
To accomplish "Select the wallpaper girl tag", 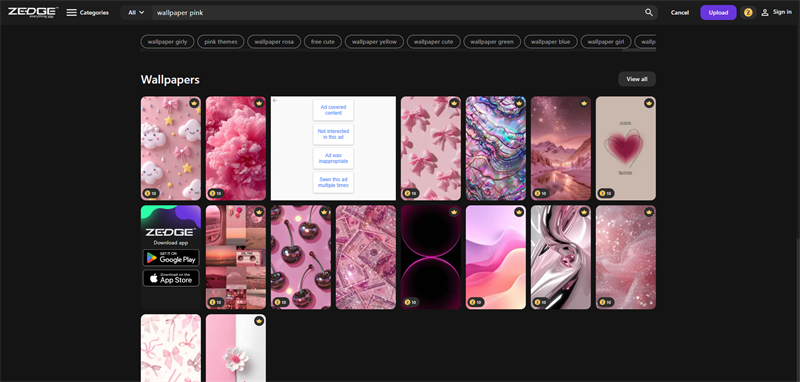I will coord(606,42).
